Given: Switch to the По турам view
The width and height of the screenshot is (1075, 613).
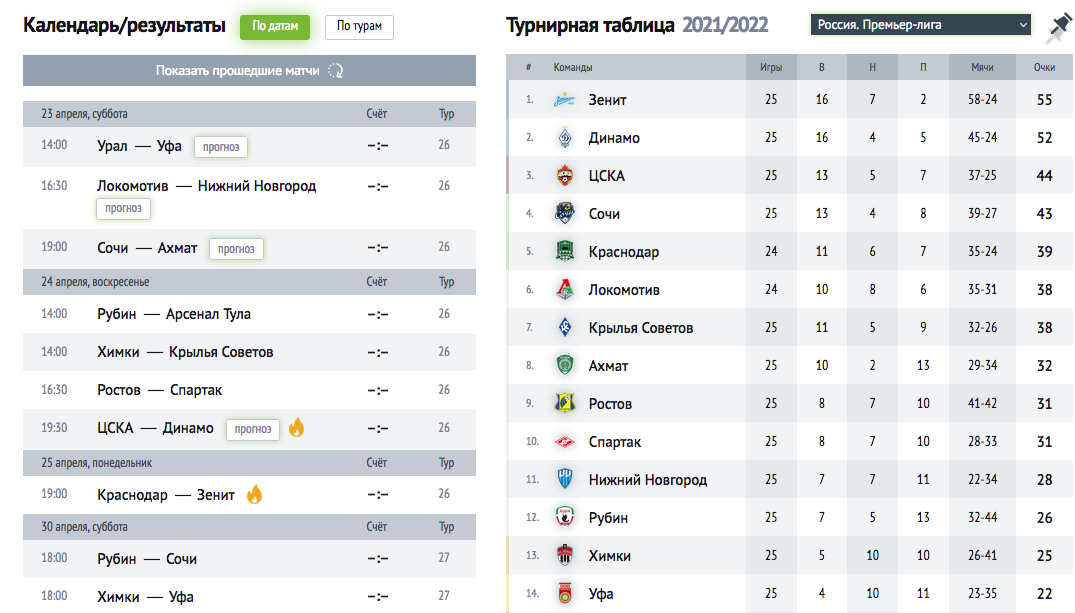Looking at the screenshot, I should (x=359, y=26).
